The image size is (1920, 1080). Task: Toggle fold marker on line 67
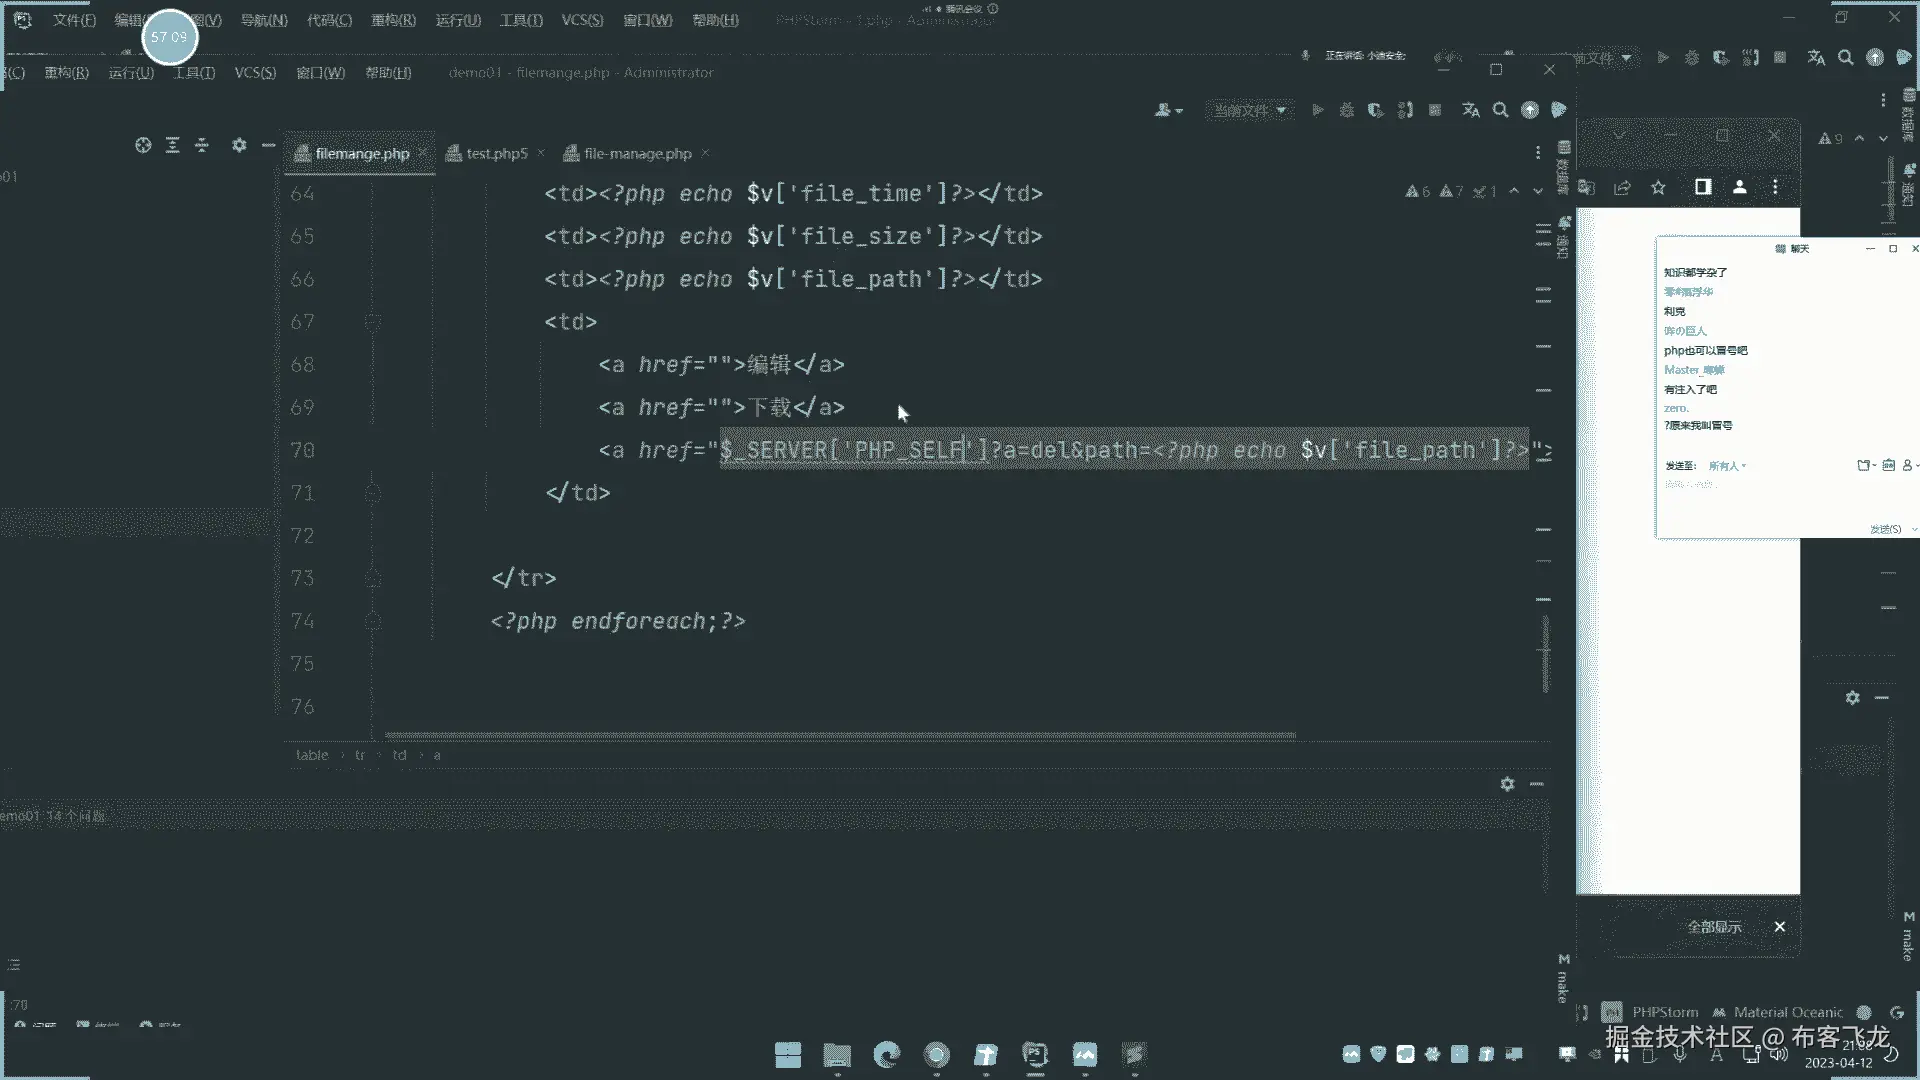coord(373,322)
